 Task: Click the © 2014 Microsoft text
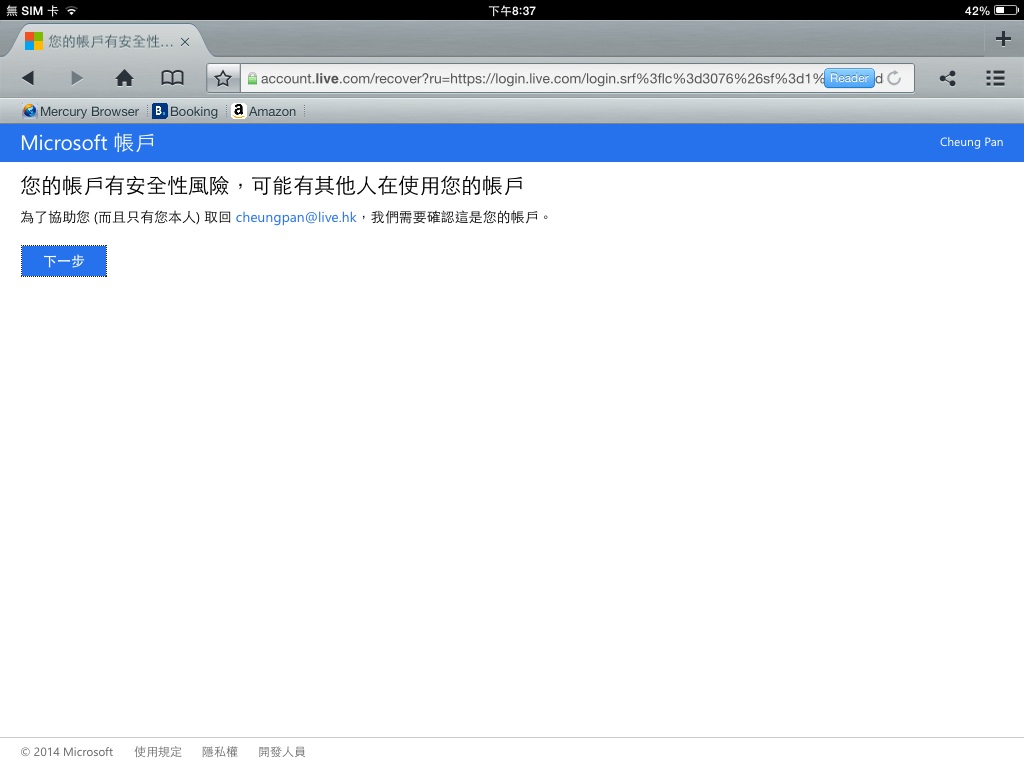pos(67,752)
